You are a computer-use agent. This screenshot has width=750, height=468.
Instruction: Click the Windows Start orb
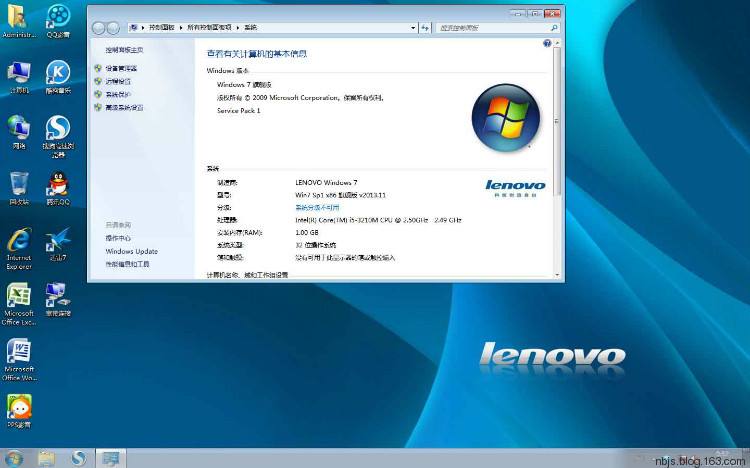coord(13,459)
